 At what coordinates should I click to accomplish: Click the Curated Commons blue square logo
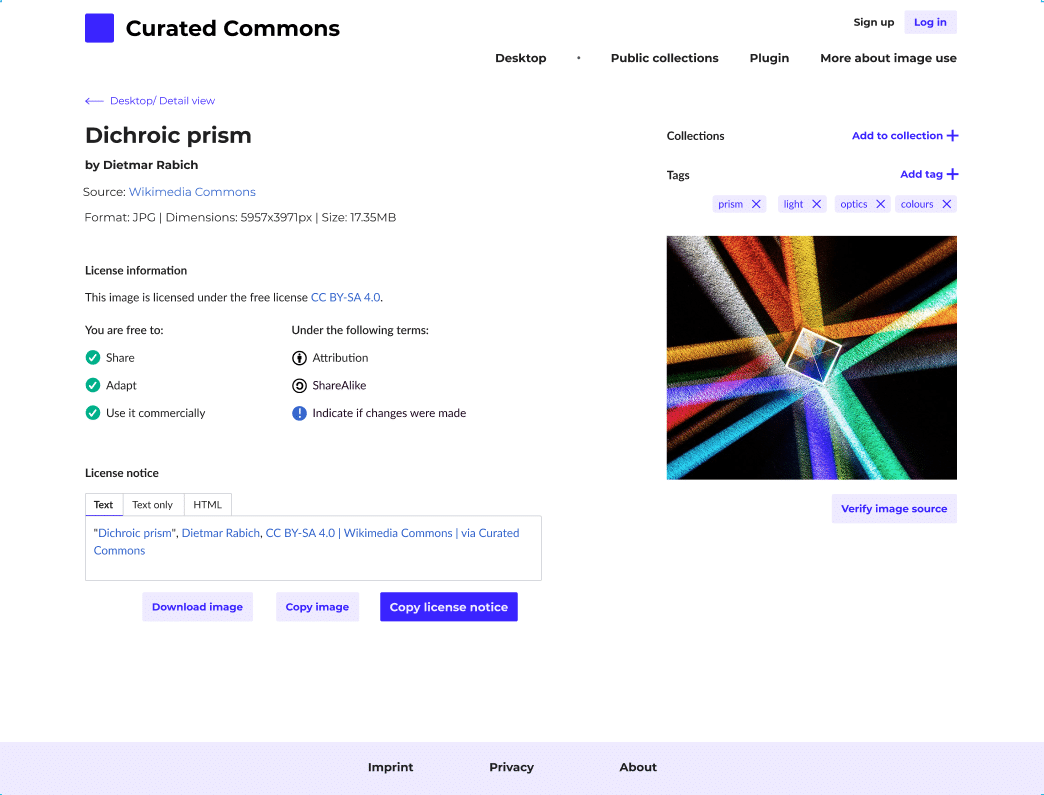99,28
